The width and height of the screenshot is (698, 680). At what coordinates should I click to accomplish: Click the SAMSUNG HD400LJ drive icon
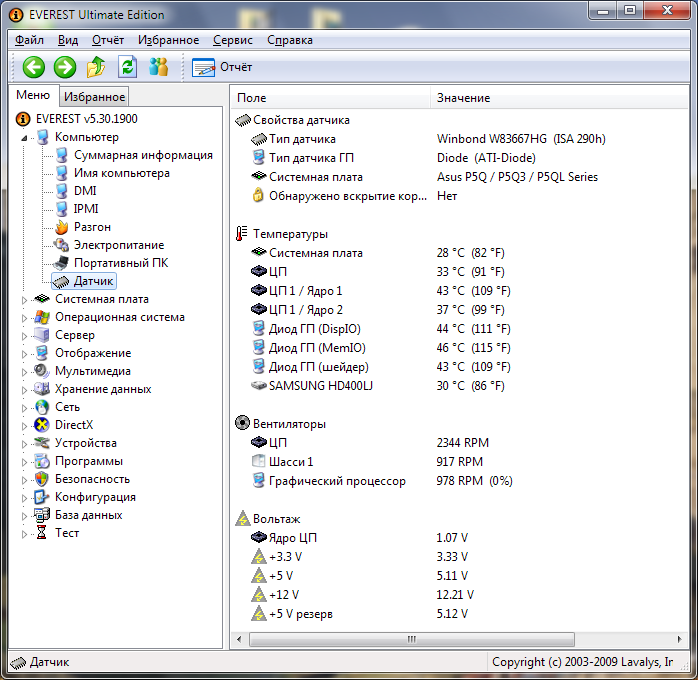tap(259, 385)
